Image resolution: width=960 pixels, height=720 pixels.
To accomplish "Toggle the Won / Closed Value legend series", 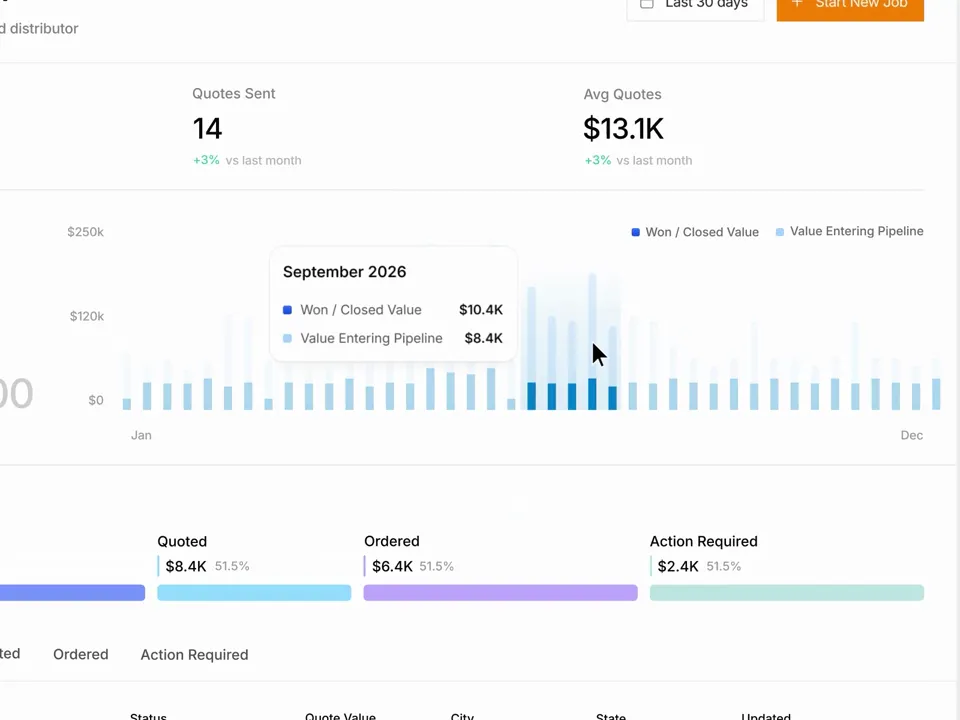I will point(695,232).
